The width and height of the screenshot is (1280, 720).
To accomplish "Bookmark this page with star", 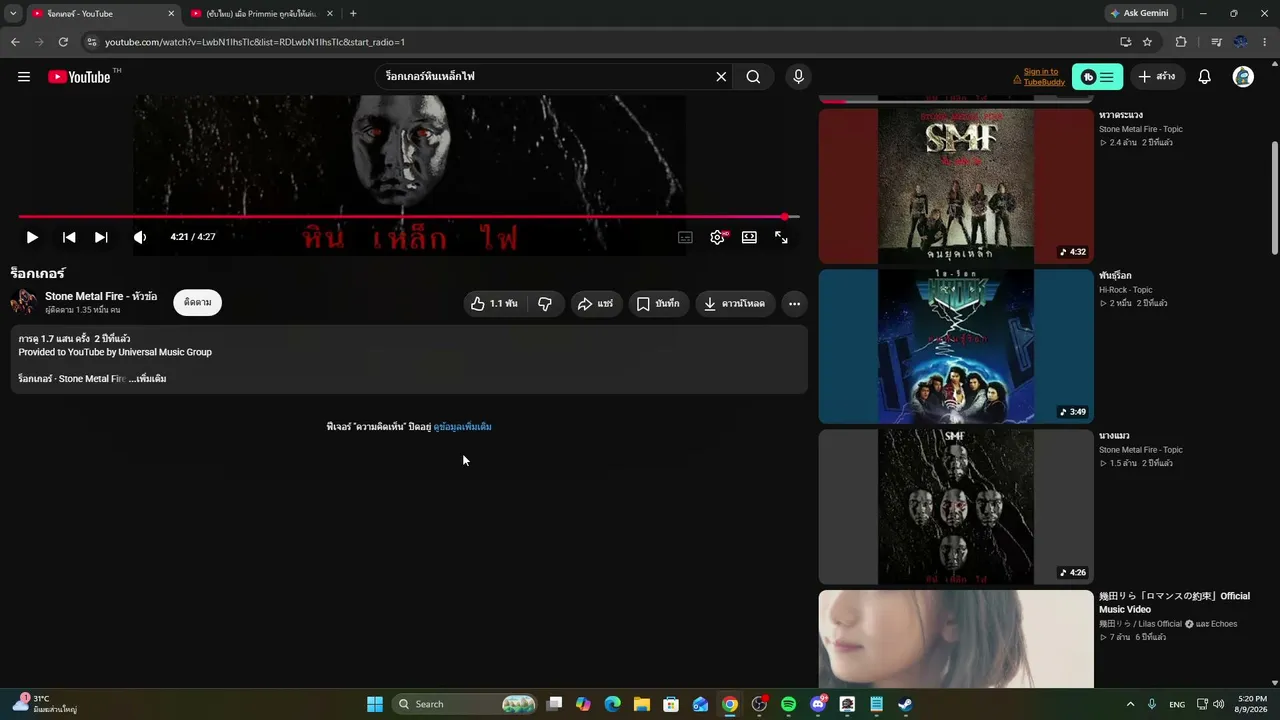I will (1147, 42).
